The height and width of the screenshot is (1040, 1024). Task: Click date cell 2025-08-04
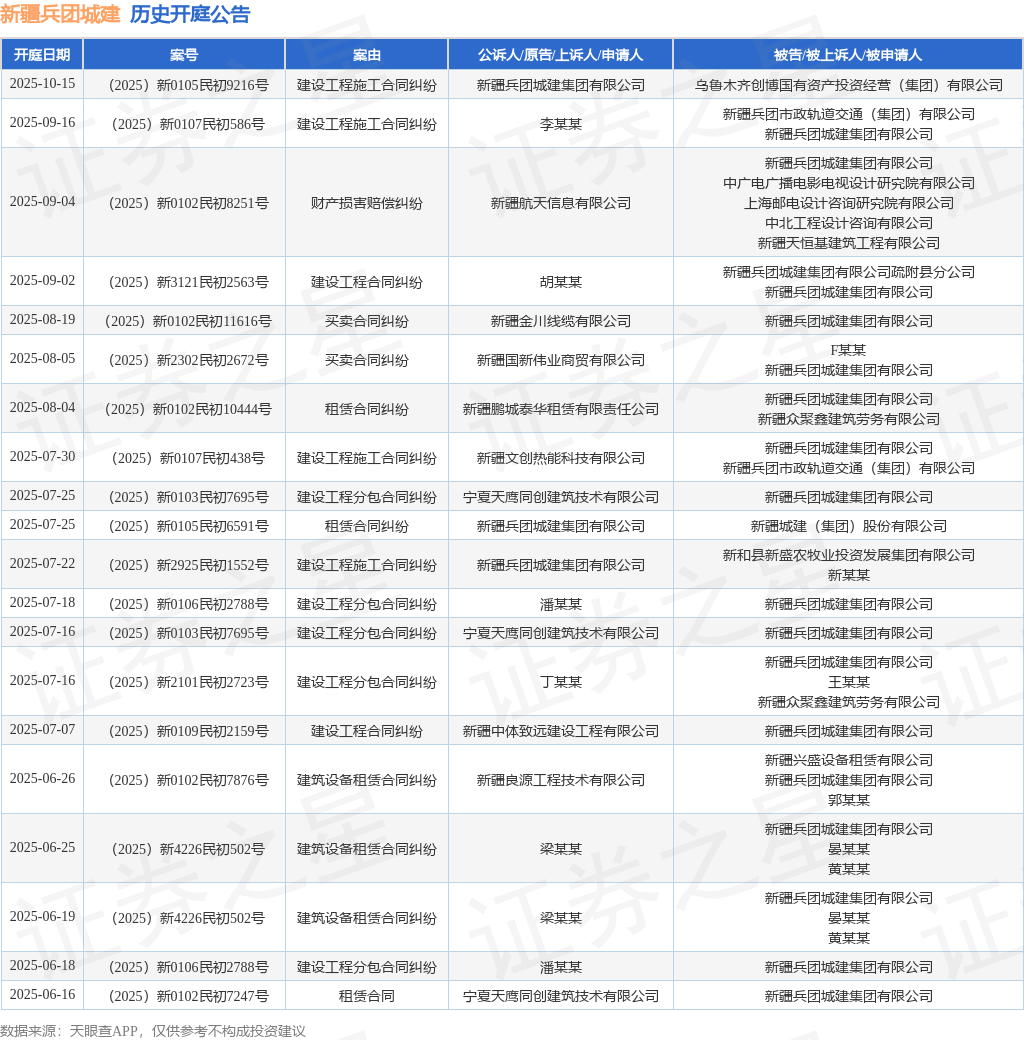(x=42, y=408)
